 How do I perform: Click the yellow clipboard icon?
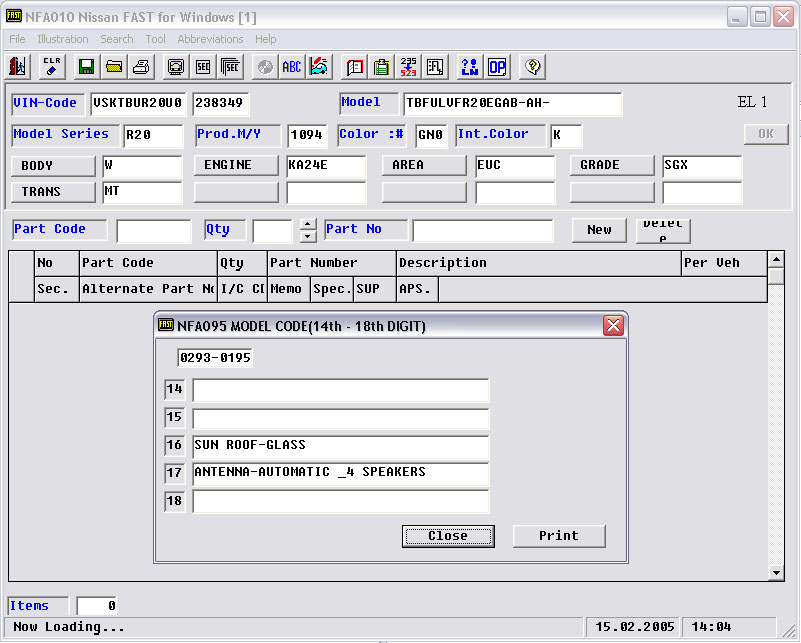(x=381, y=67)
